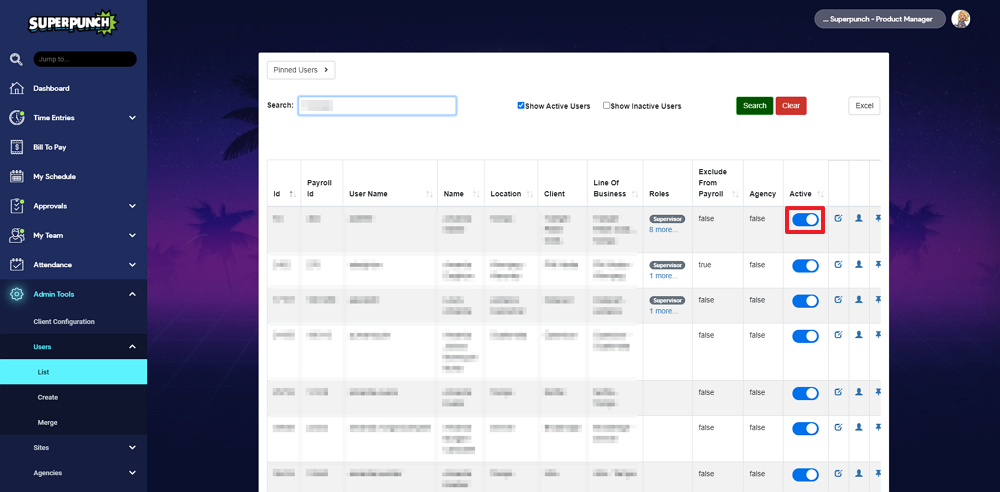Image resolution: width=1000 pixels, height=492 pixels.
Task: Click Supervisor badge in '8 more...' row
Action: (x=667, y=219)
